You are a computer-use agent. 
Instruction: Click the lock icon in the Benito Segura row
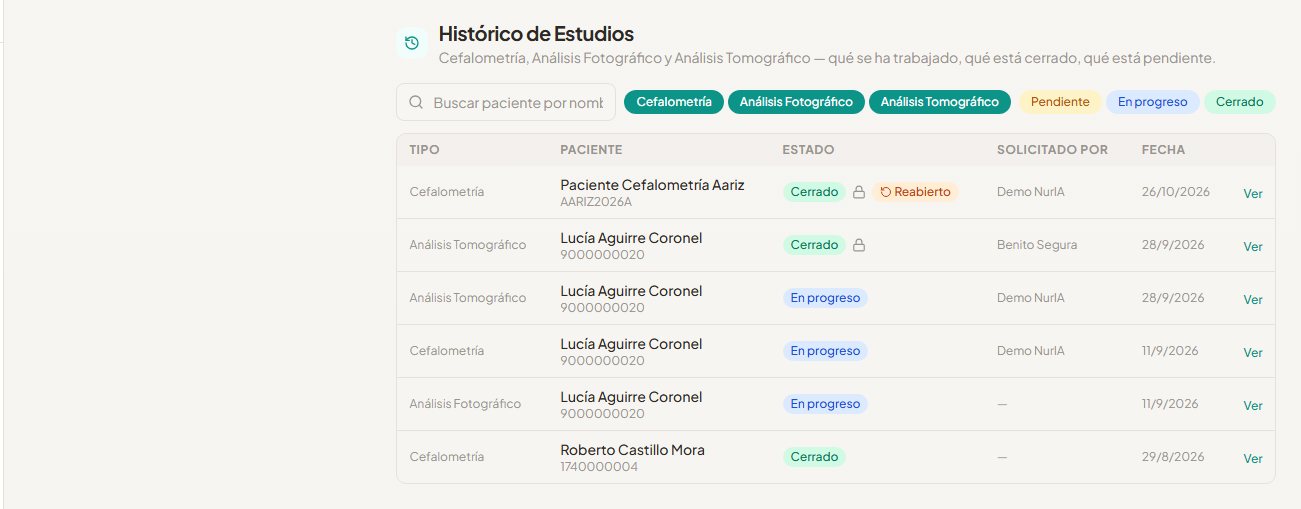(858, 245)
